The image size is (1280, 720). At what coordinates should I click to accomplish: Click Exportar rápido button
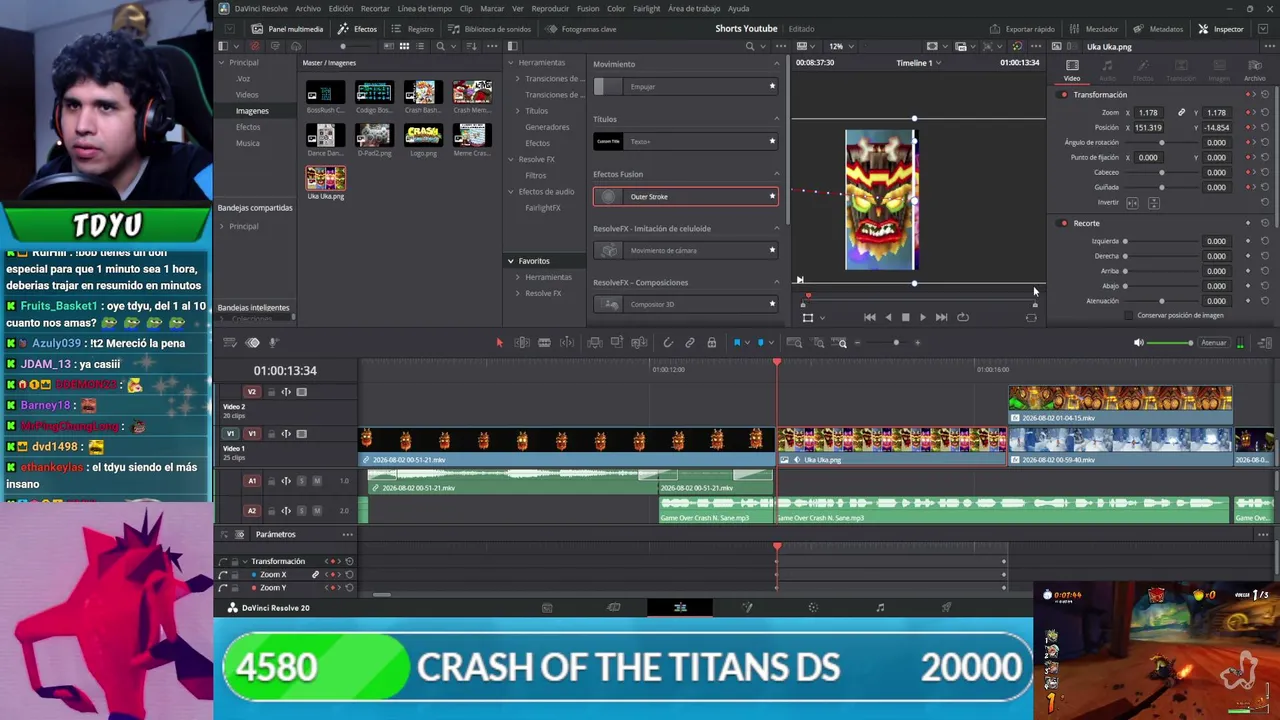1023,29
